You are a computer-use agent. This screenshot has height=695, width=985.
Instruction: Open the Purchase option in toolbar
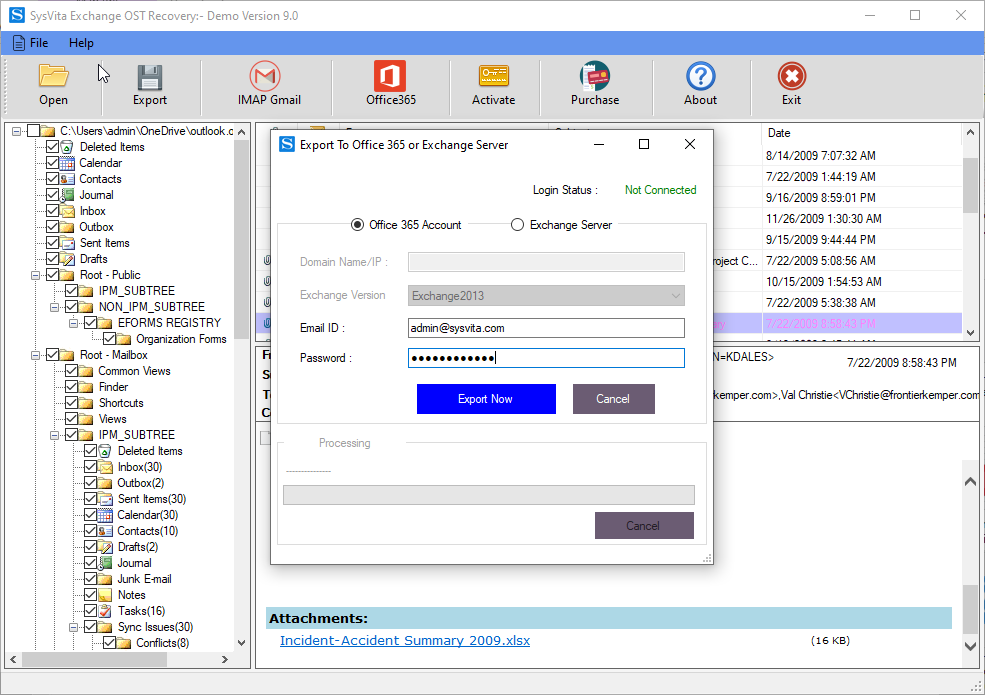coord(594,84)
